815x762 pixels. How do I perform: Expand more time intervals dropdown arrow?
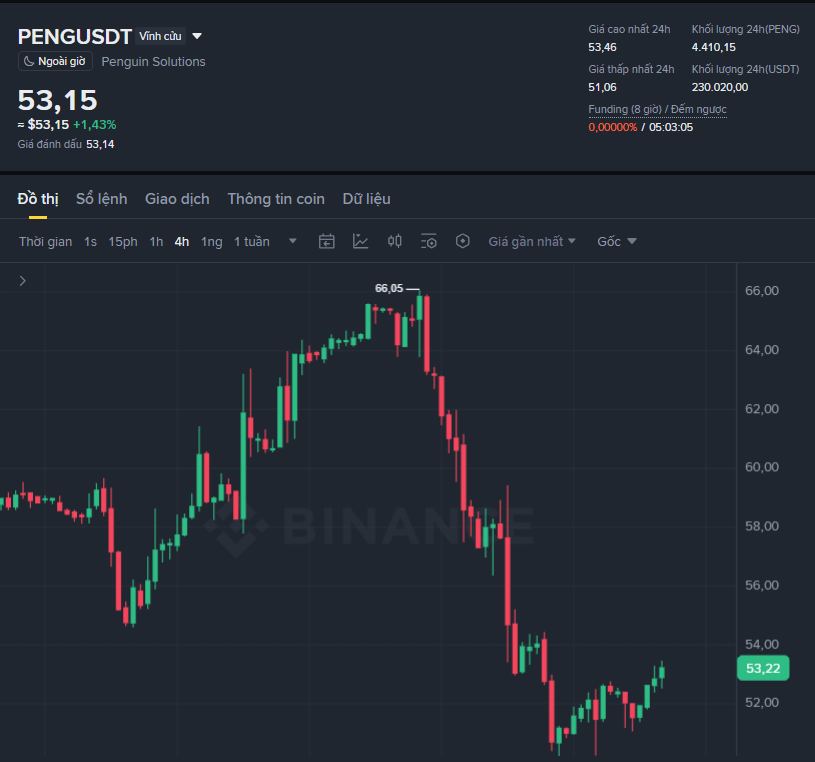[x=293, y=241]
